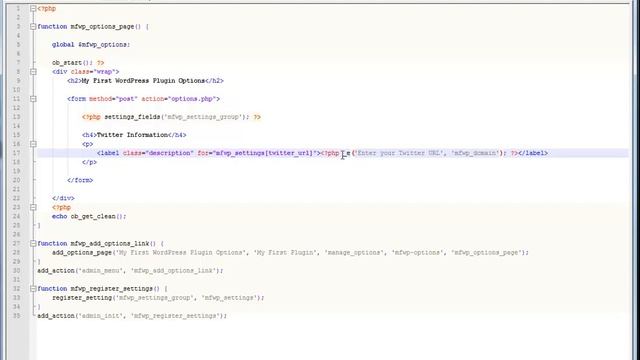This screenshot has width=640, height=360.
Task: Click the 'My First WordPress Plugin Options' heading text
Action: coord(143,81)
